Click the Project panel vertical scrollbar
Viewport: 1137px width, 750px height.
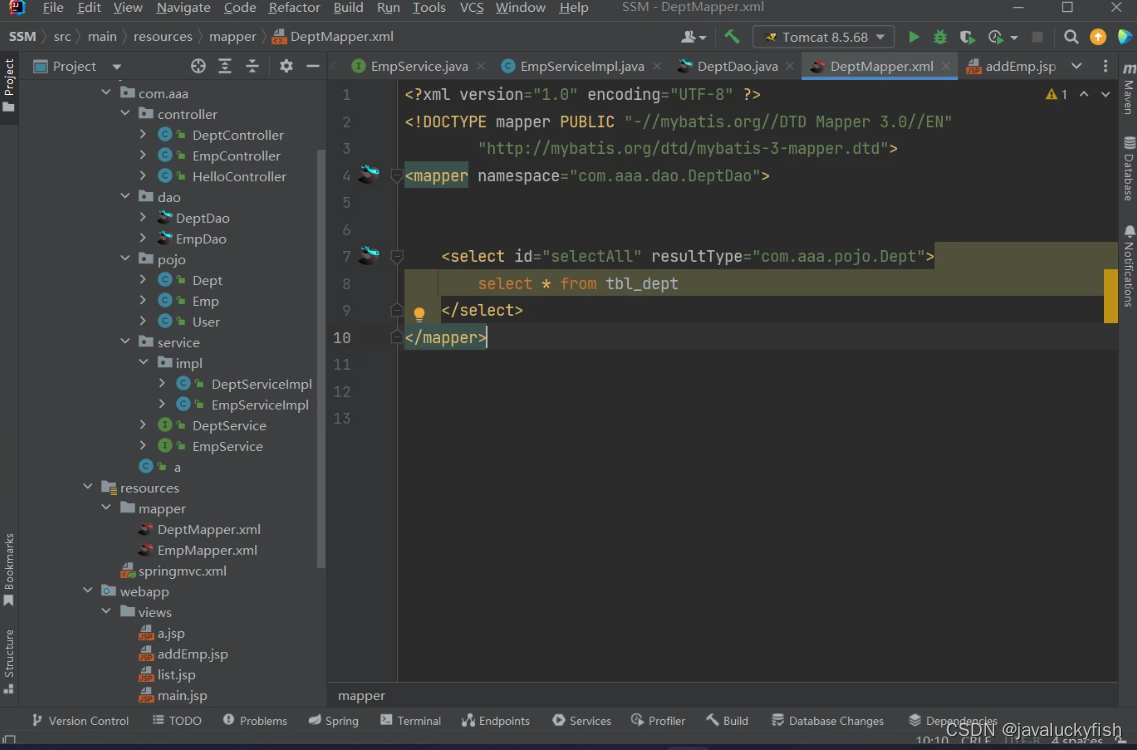(x=321, y=350)
